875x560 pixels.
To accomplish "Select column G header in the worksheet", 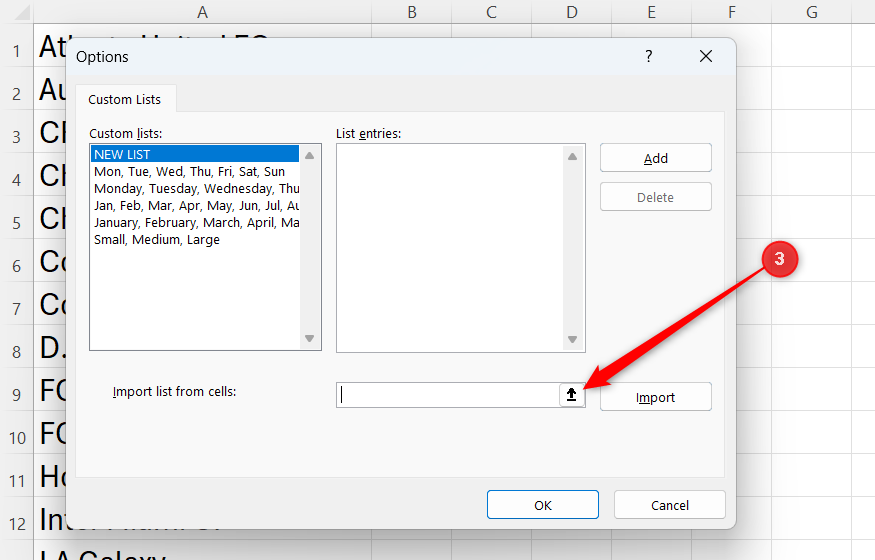I will (x=812, y=12).
